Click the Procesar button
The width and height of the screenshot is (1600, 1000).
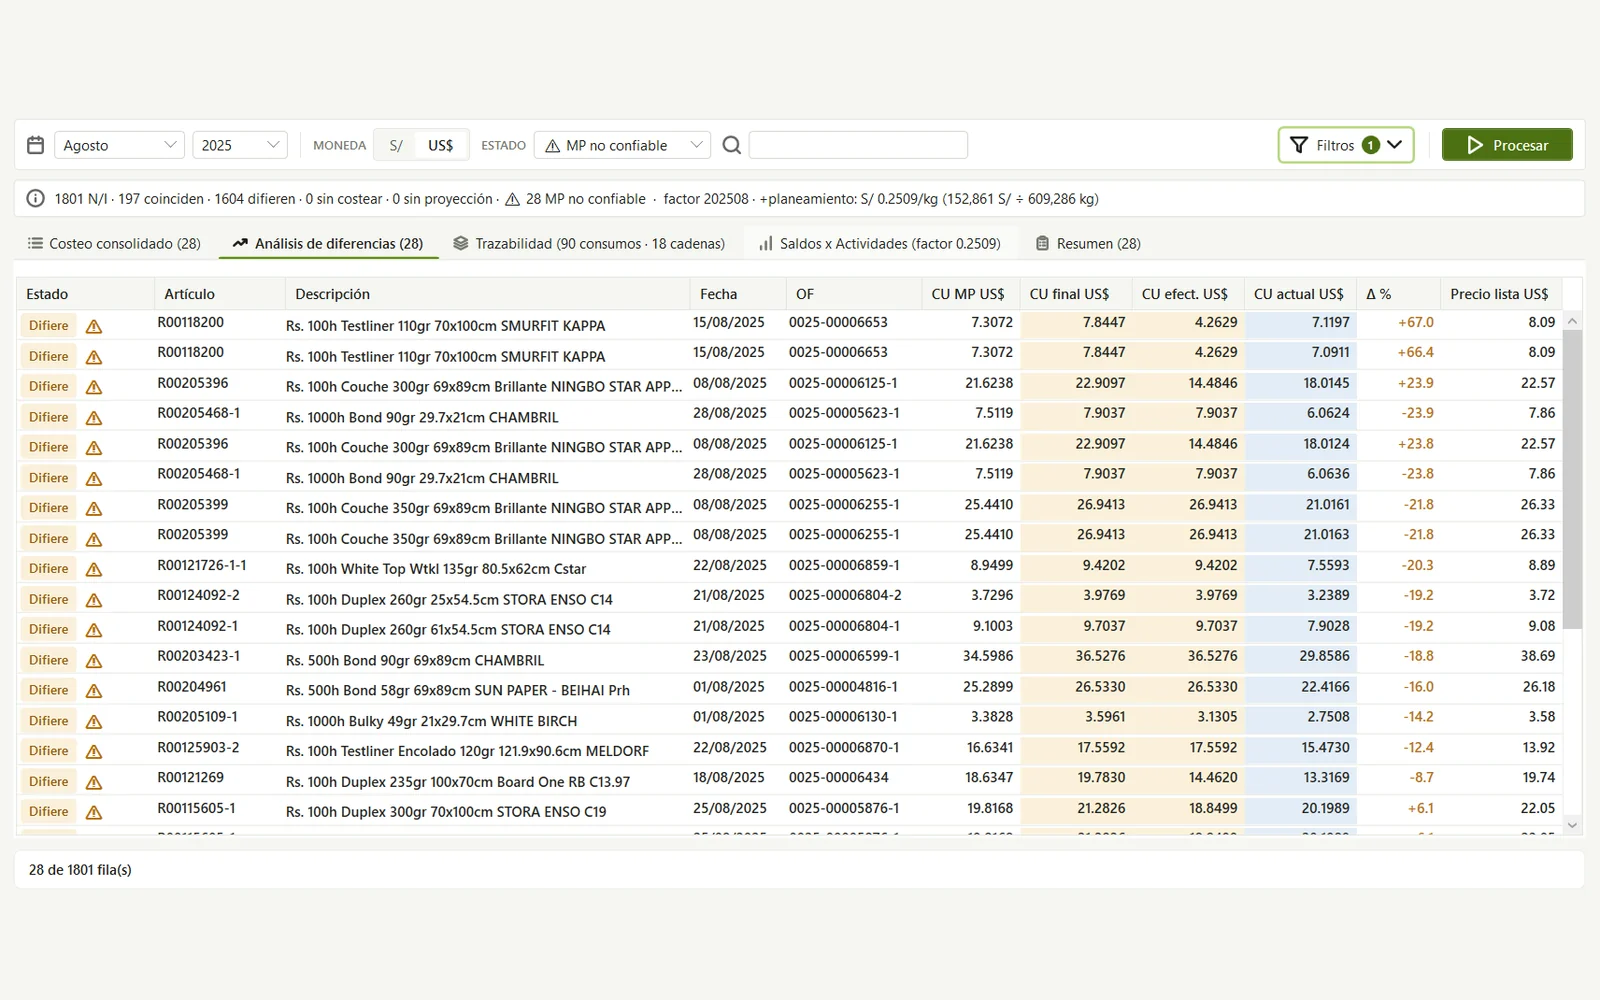[1507, 145]
